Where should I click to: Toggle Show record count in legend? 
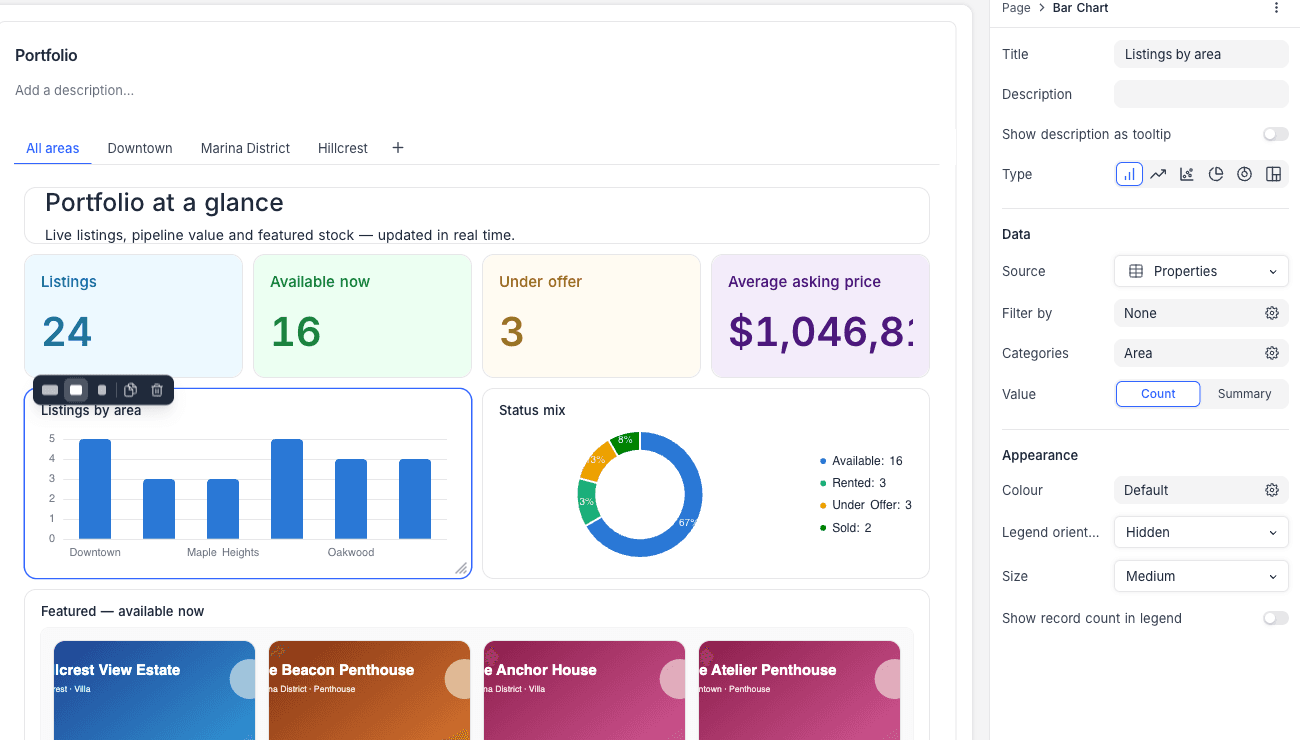(1275, 618)
